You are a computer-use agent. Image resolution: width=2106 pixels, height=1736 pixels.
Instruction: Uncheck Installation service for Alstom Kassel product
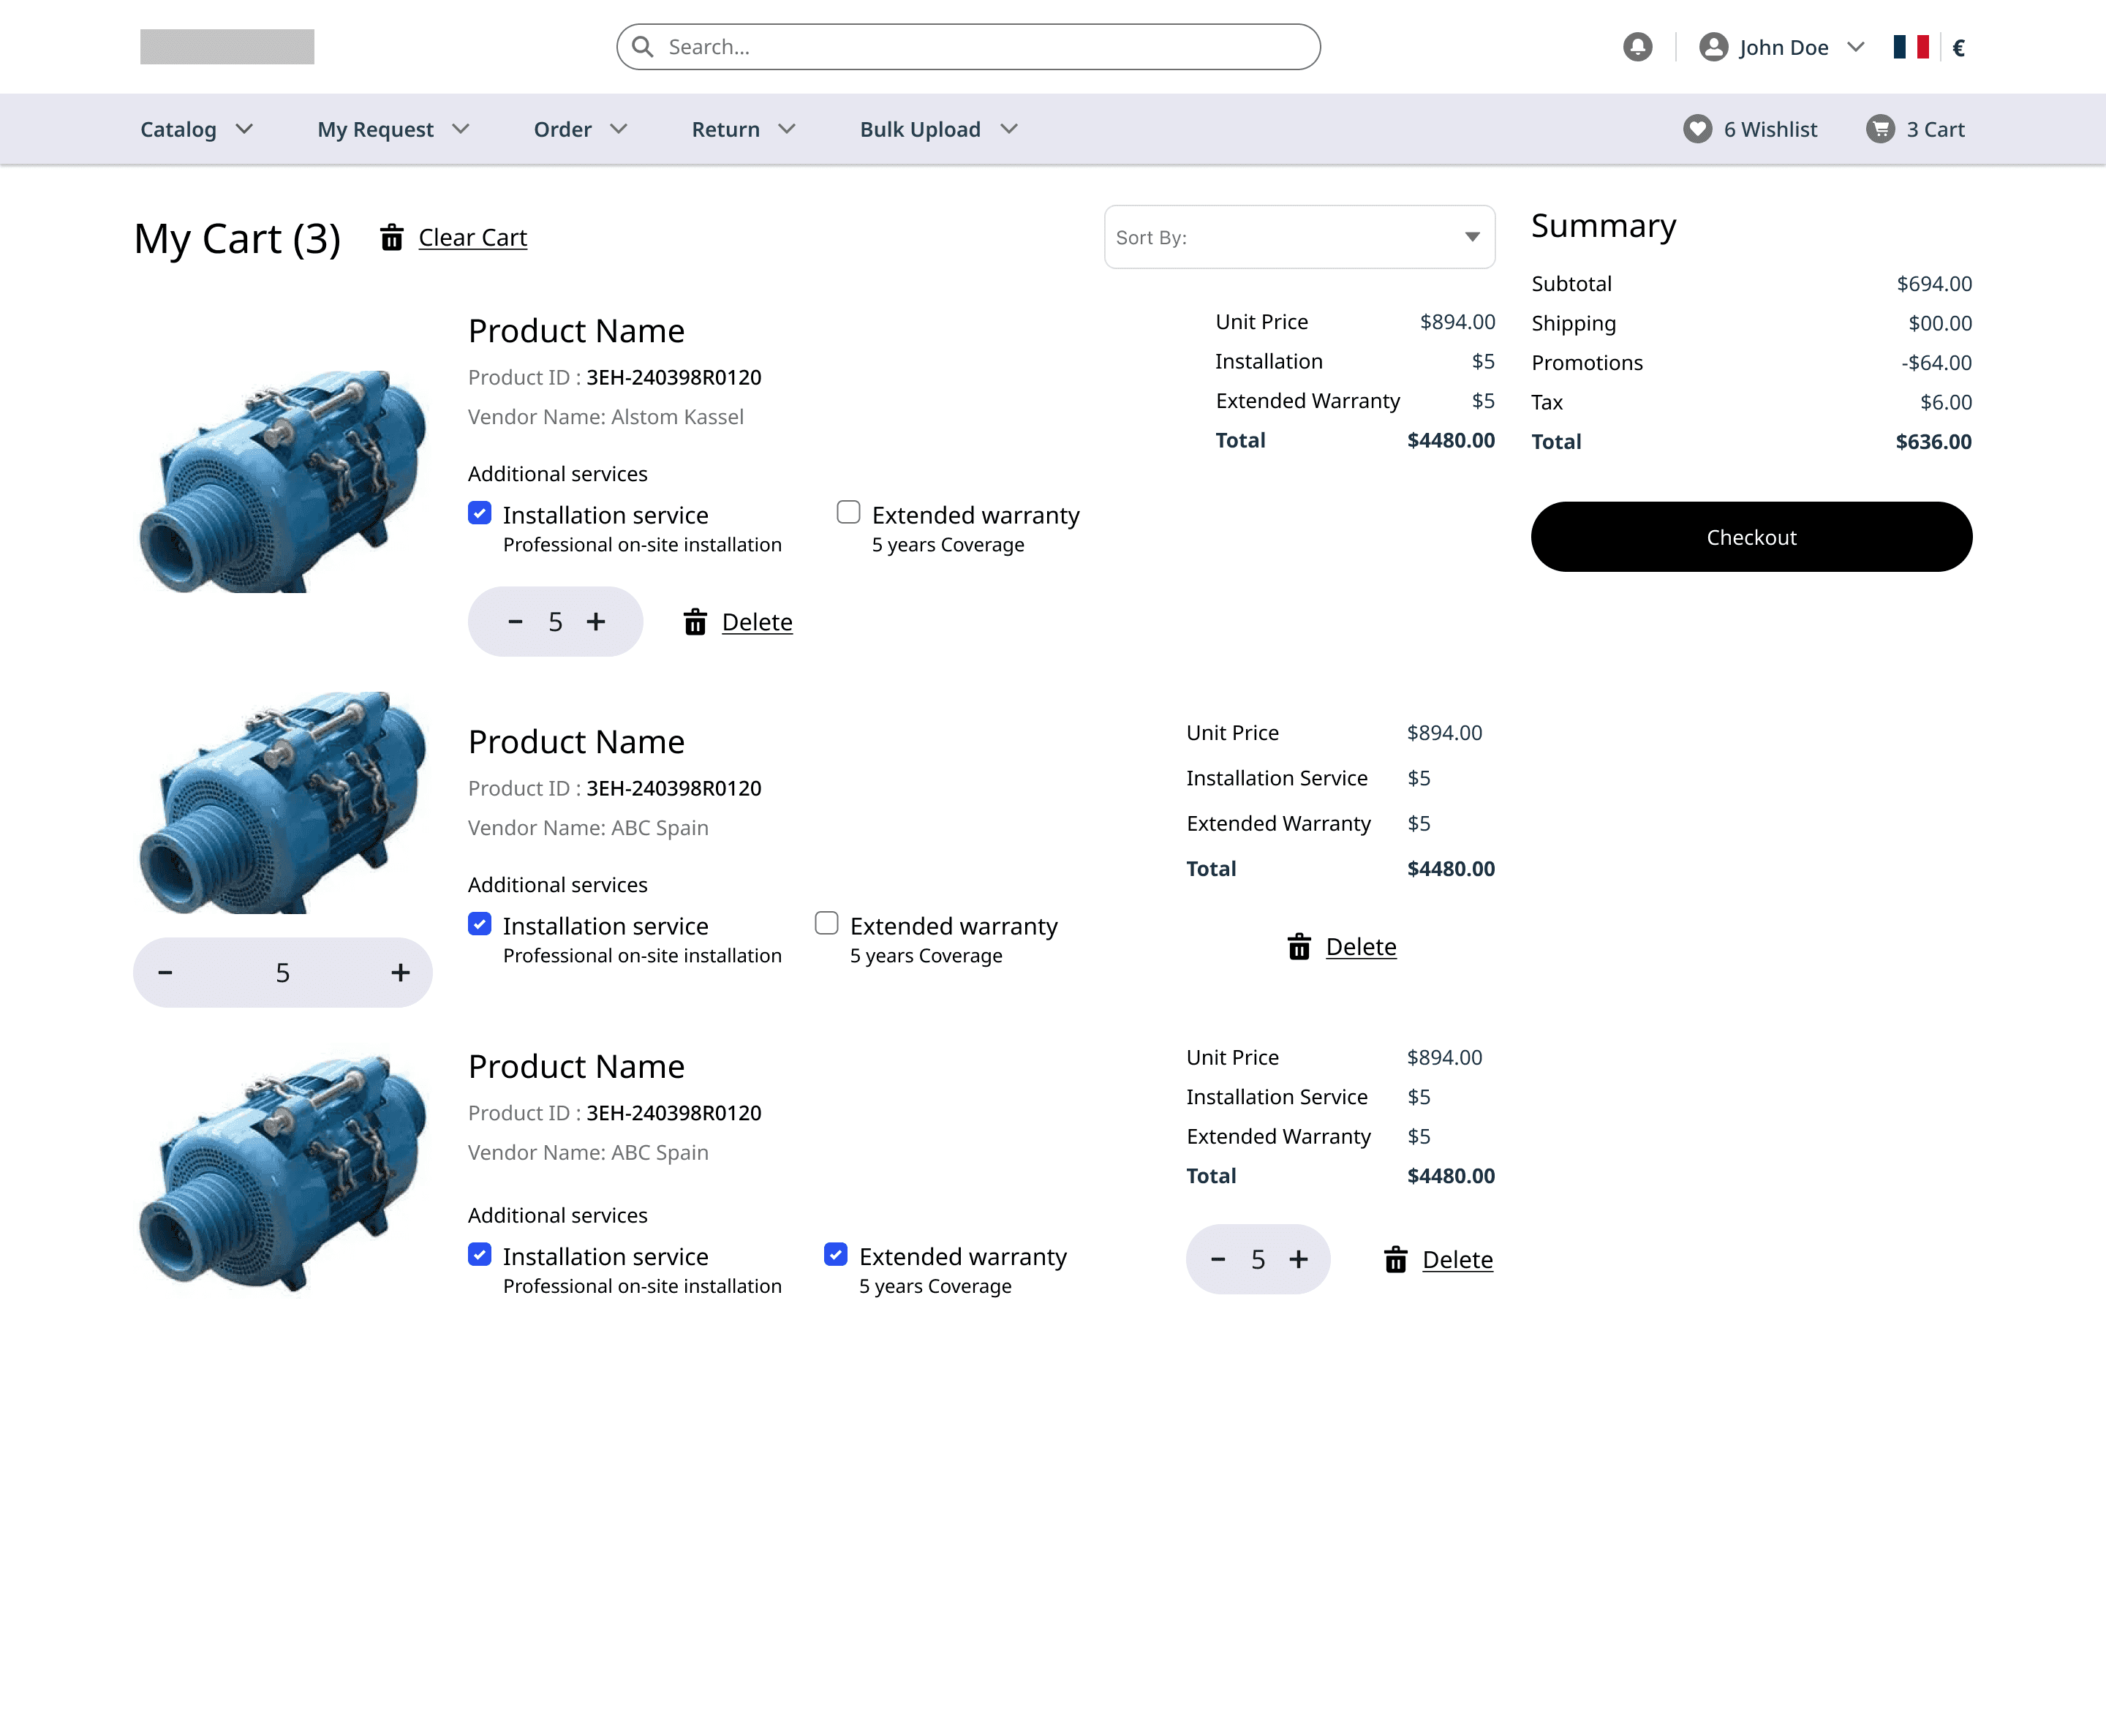click(x=480, y=513)
